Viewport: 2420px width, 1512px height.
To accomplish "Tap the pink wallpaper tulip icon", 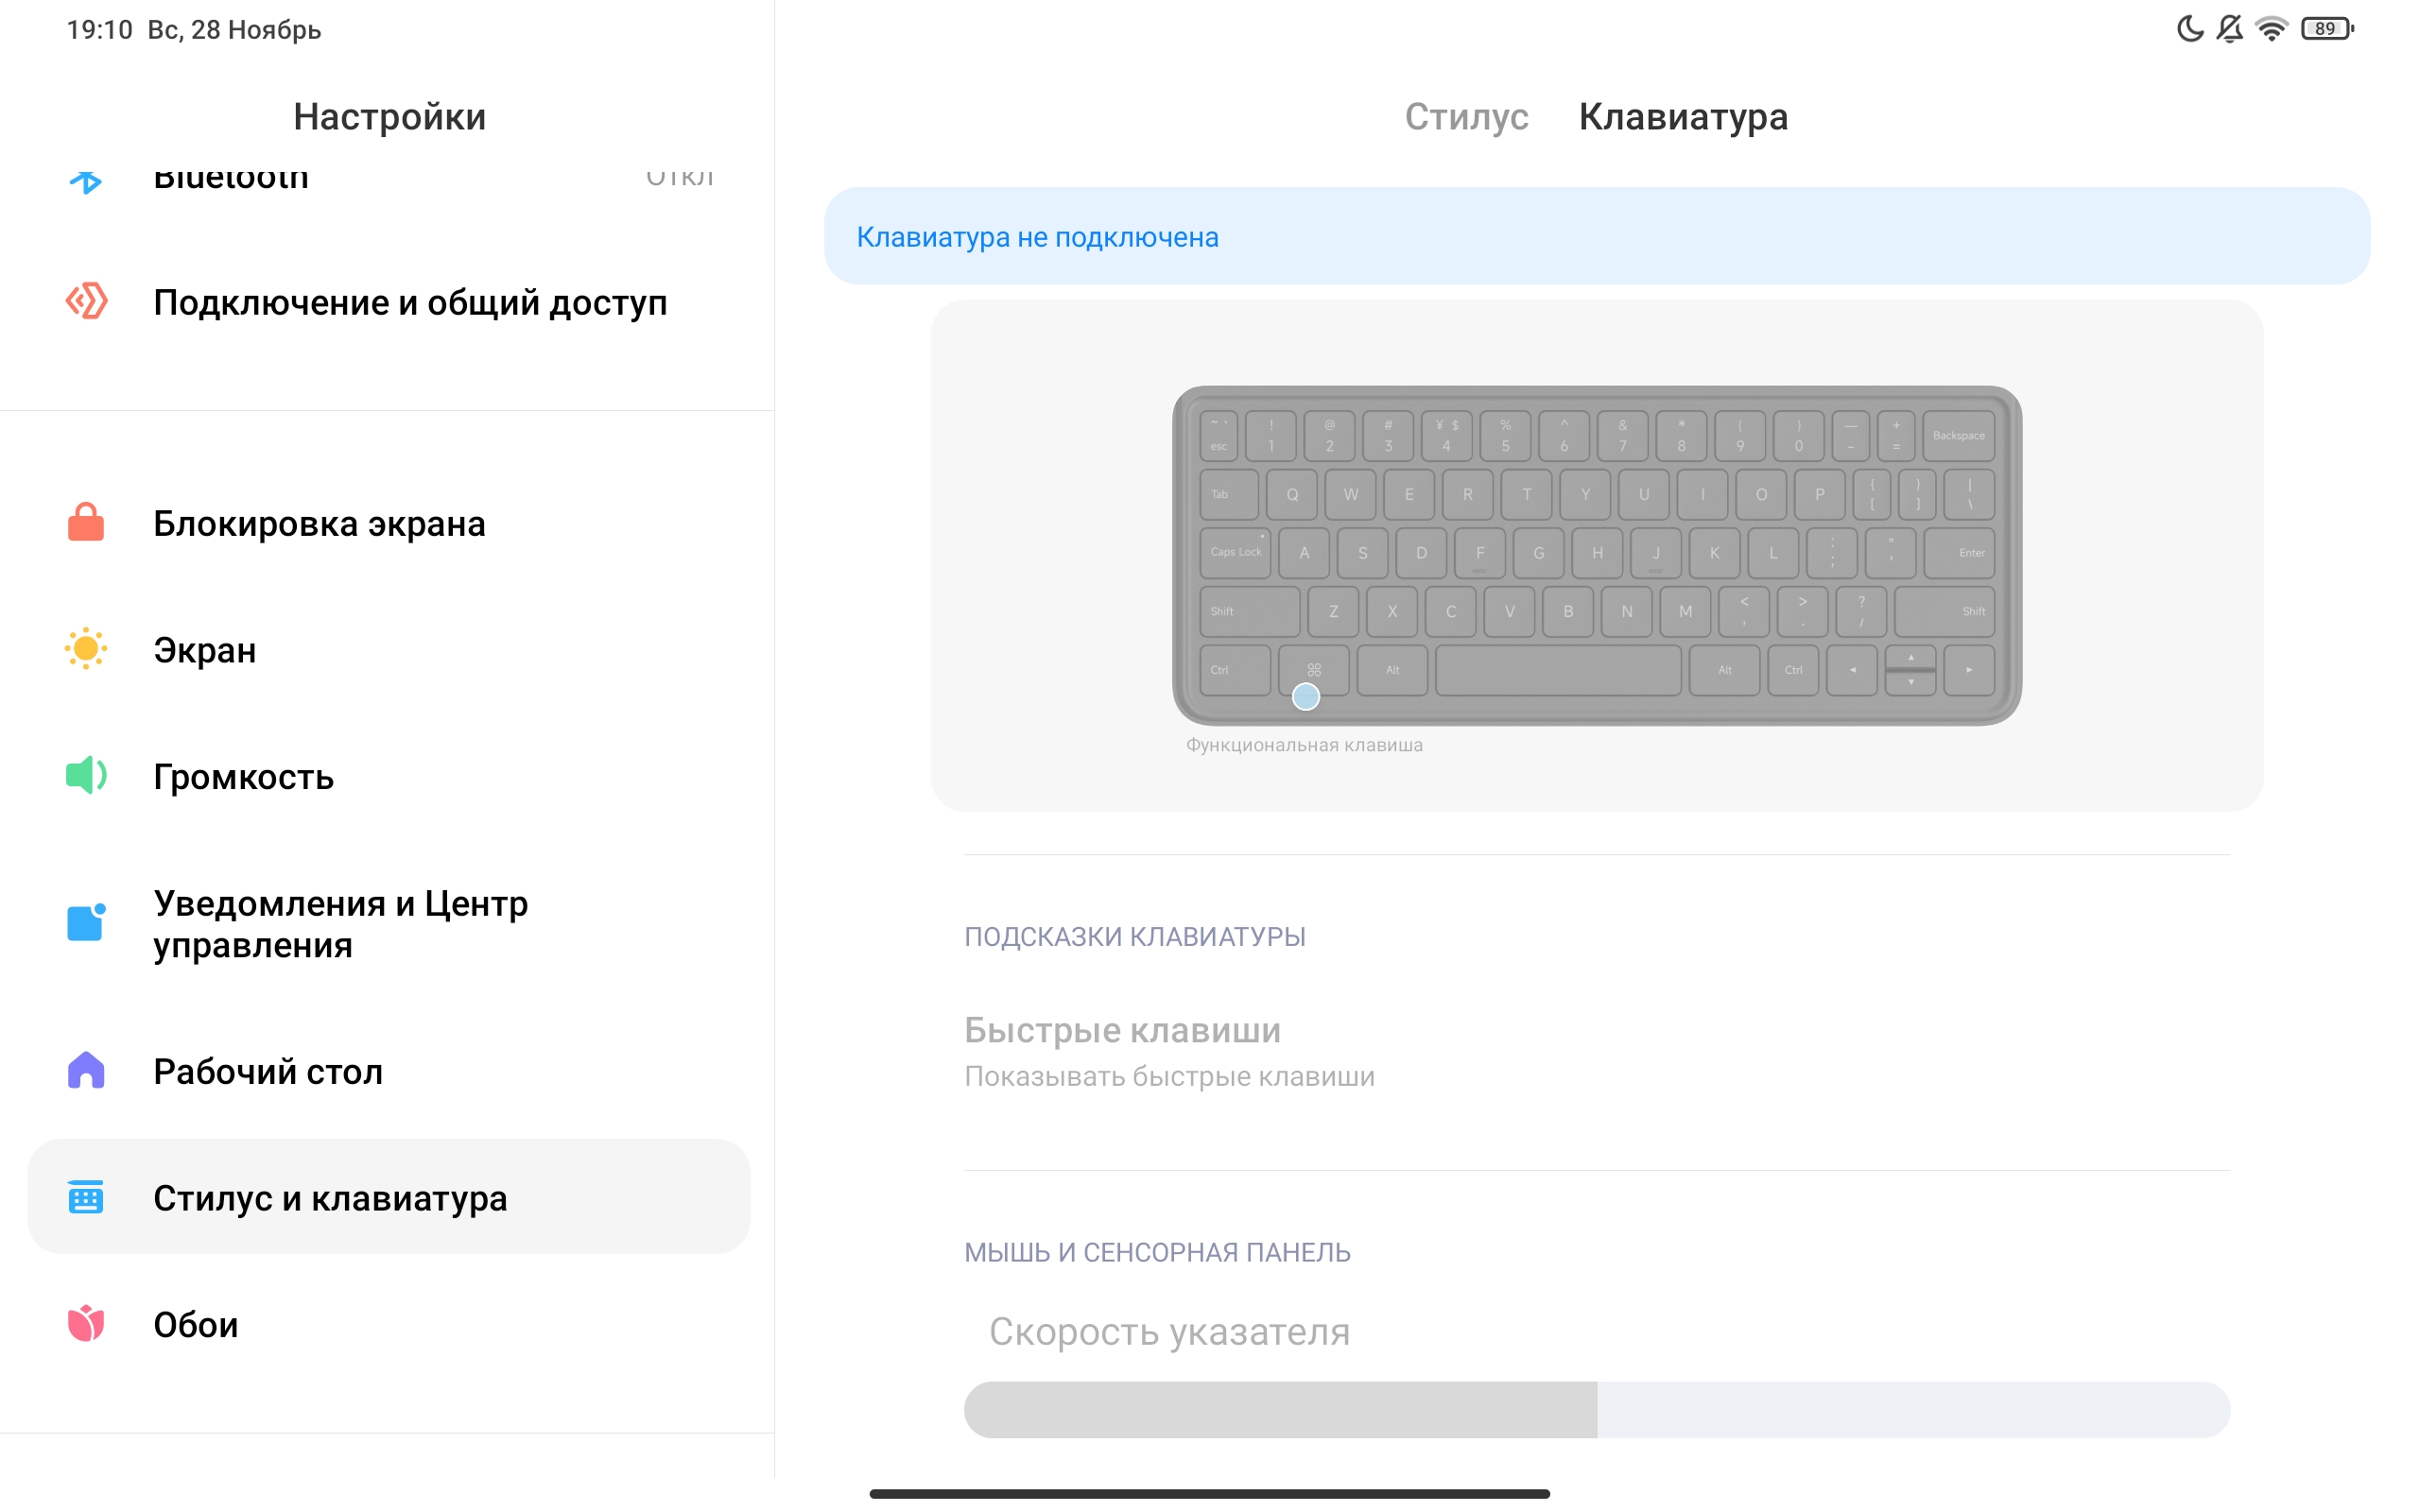I will click(x=86, y=1323).
